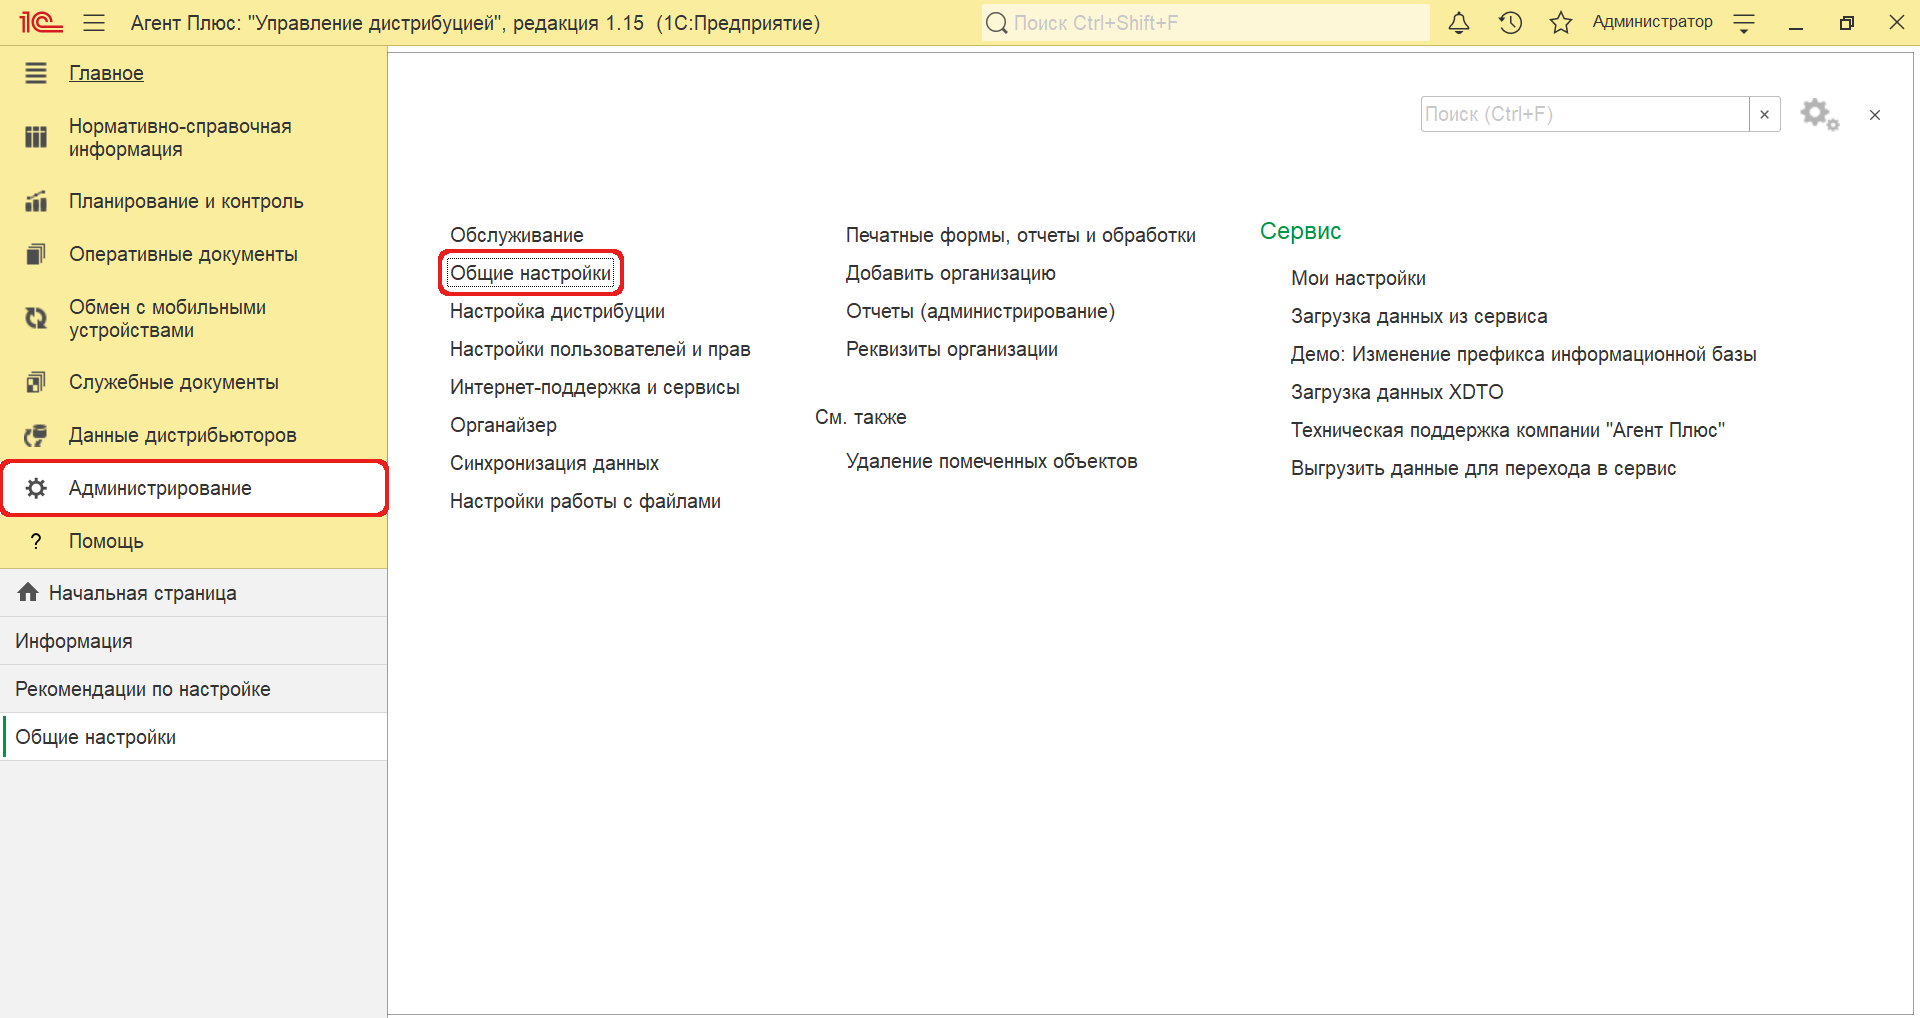Click Добавить организацию link
The height and width of the screenshot is (1018, 1920).
(x=951, y=273)
